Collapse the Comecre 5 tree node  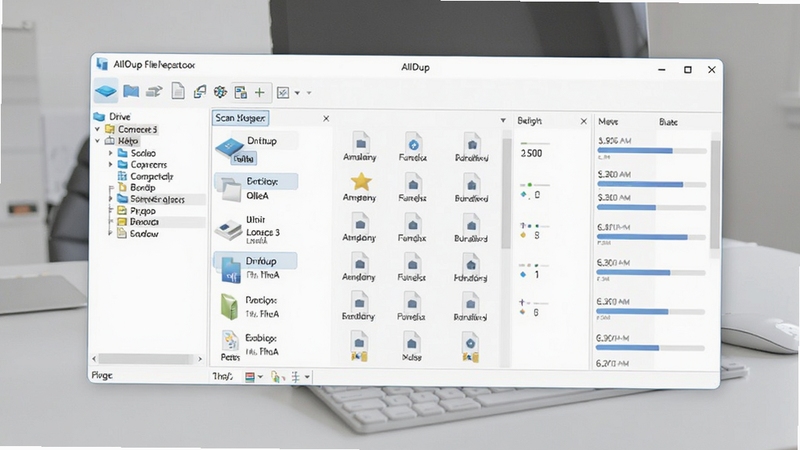pos(97,129)
